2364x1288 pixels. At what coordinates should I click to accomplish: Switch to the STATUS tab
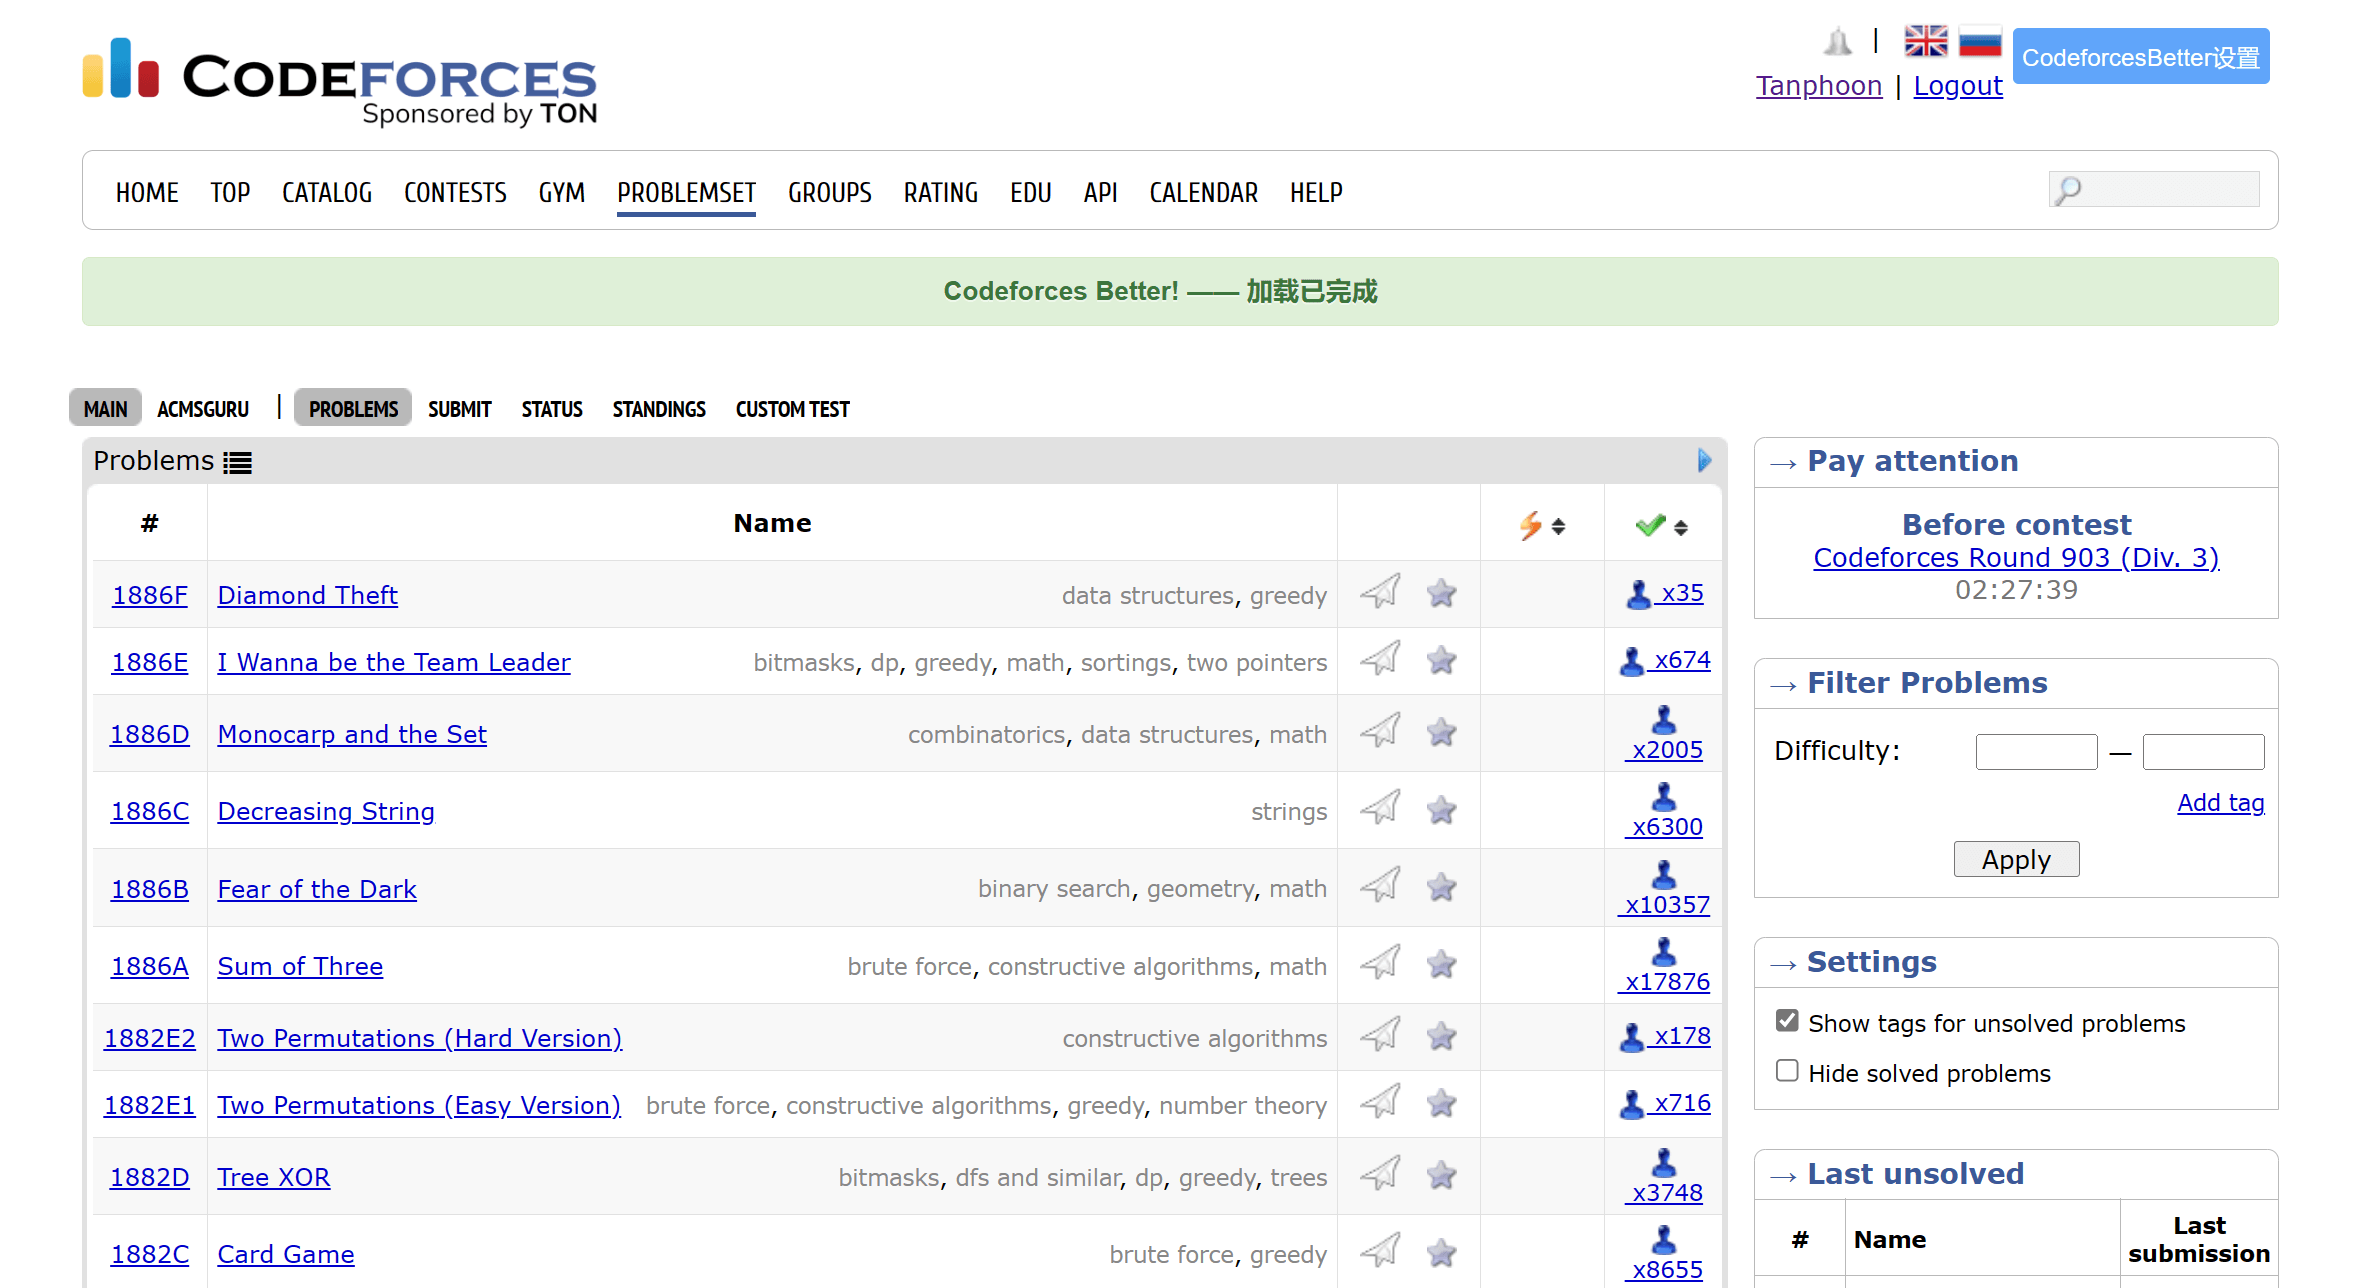coord(552,409)
